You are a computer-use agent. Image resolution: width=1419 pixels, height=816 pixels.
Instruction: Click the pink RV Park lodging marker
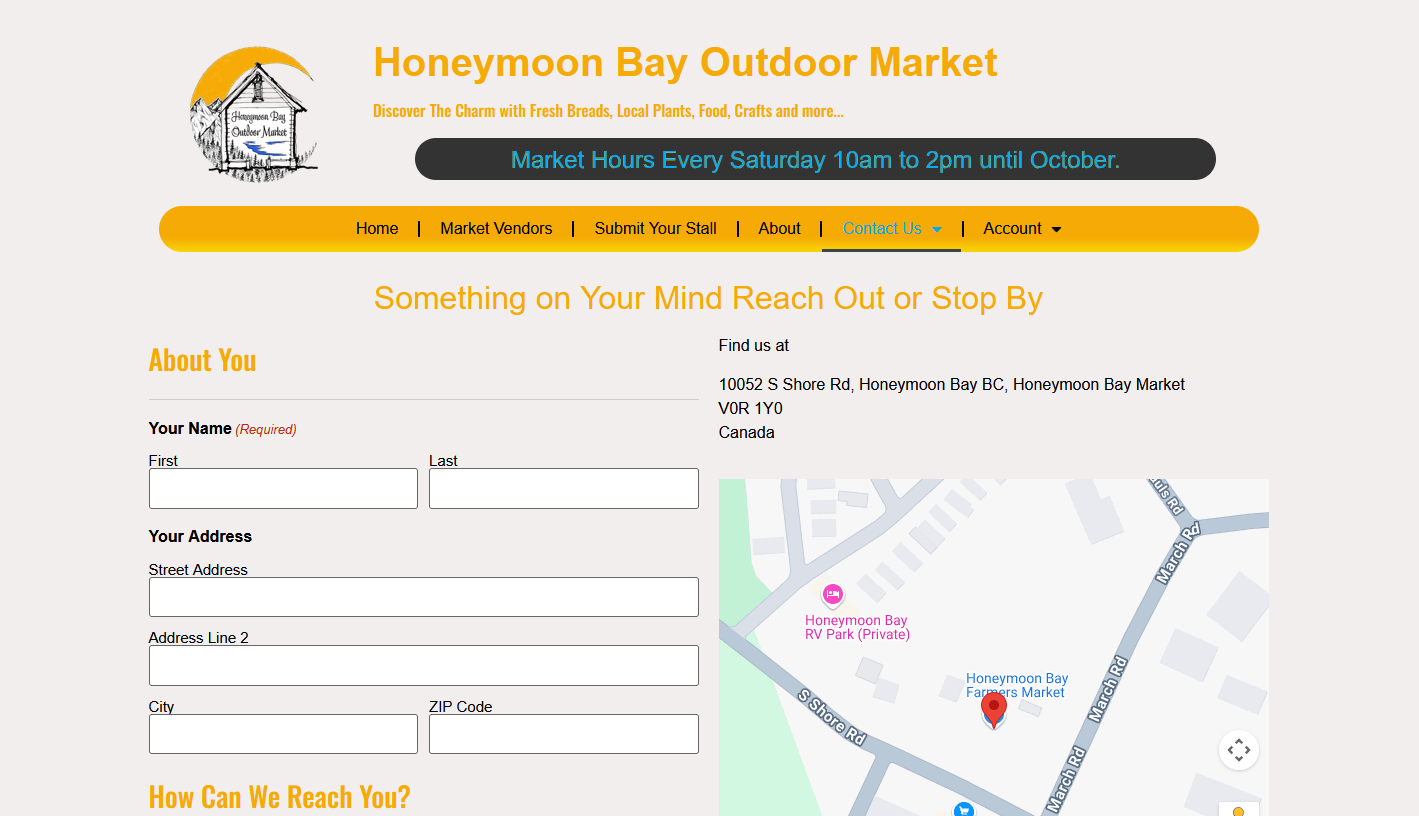(833, 596)
